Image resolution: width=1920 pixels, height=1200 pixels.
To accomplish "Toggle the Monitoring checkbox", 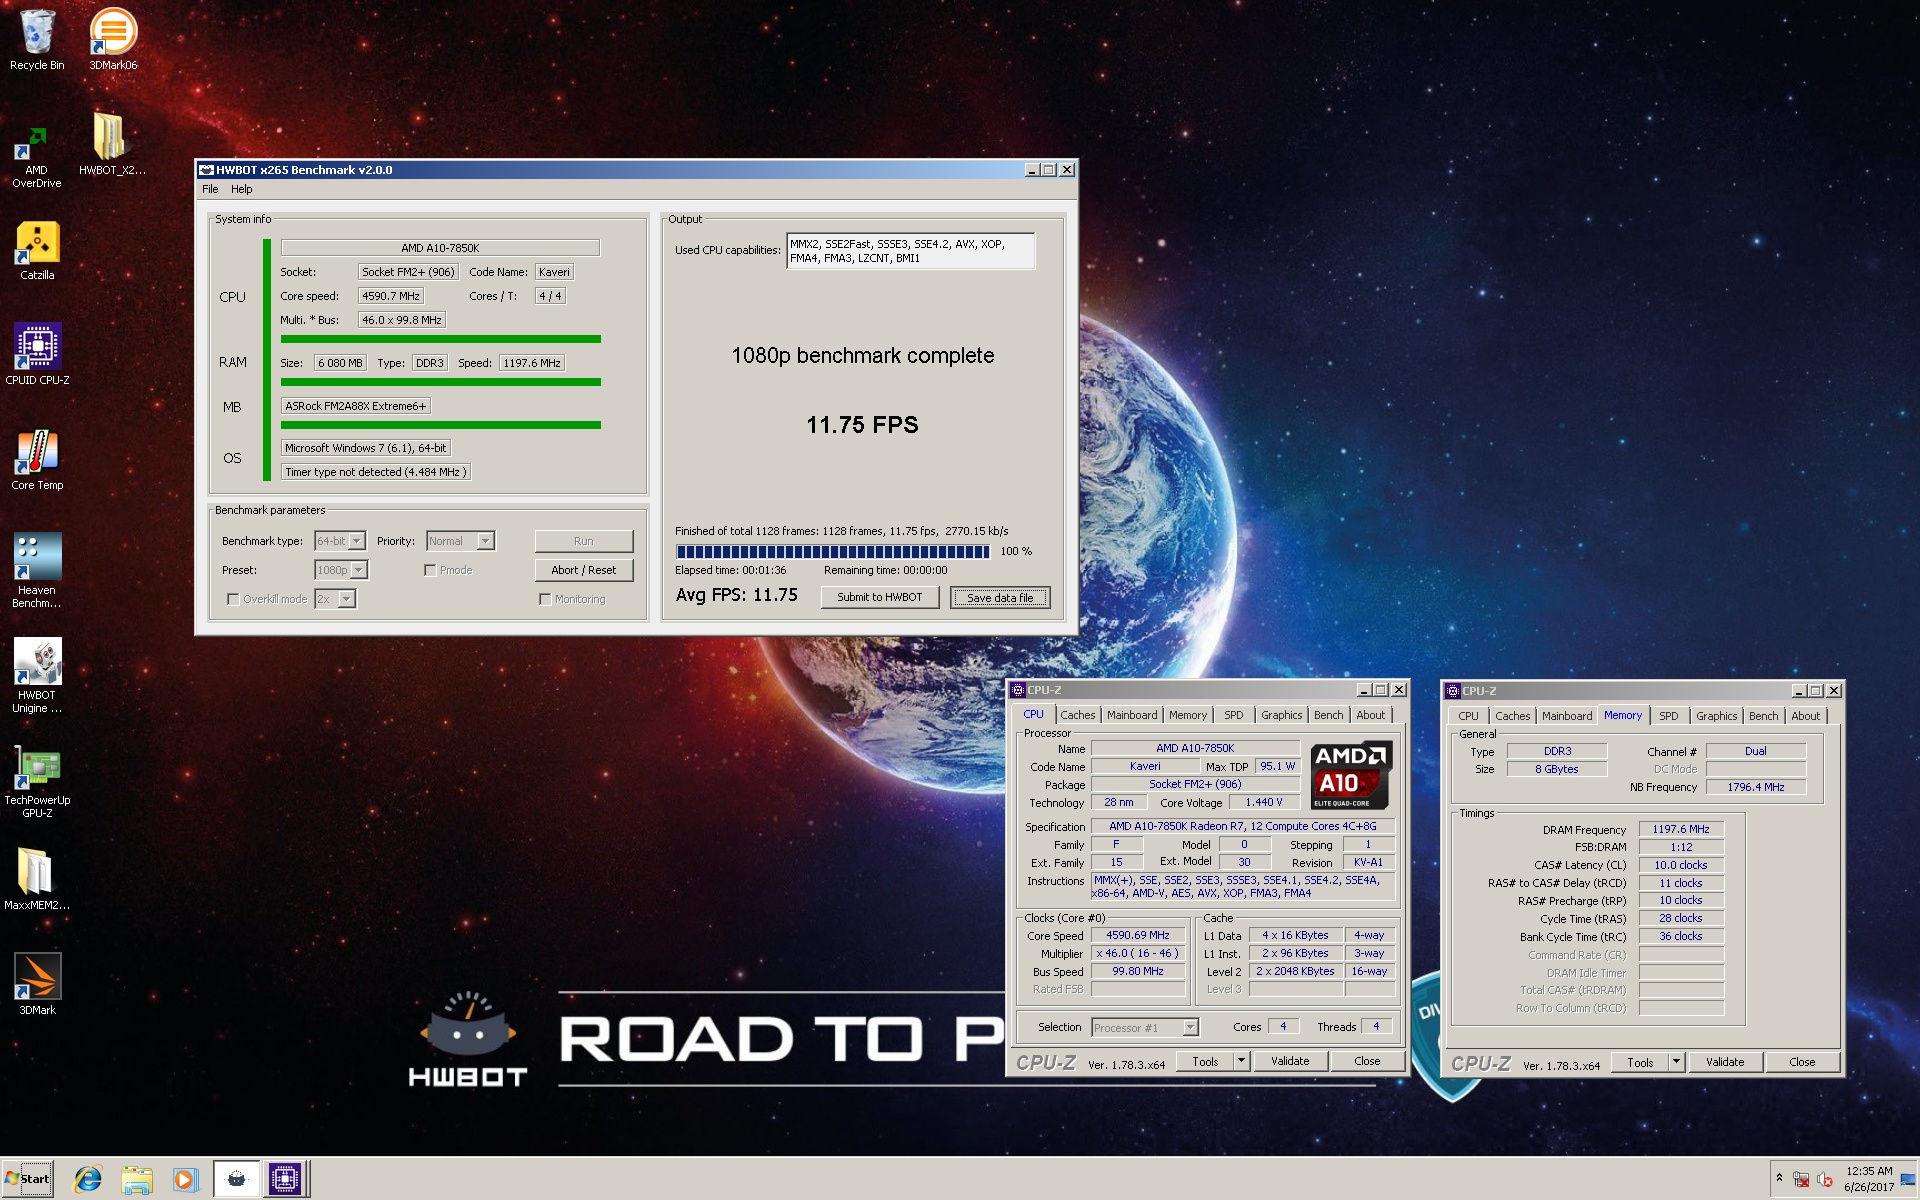I will pos(545,599).
